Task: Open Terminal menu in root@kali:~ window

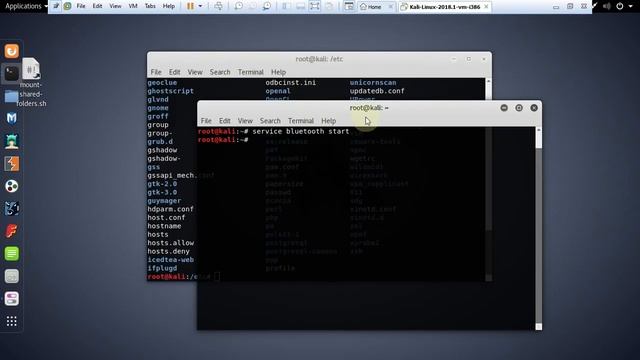Action: (301, 121)
